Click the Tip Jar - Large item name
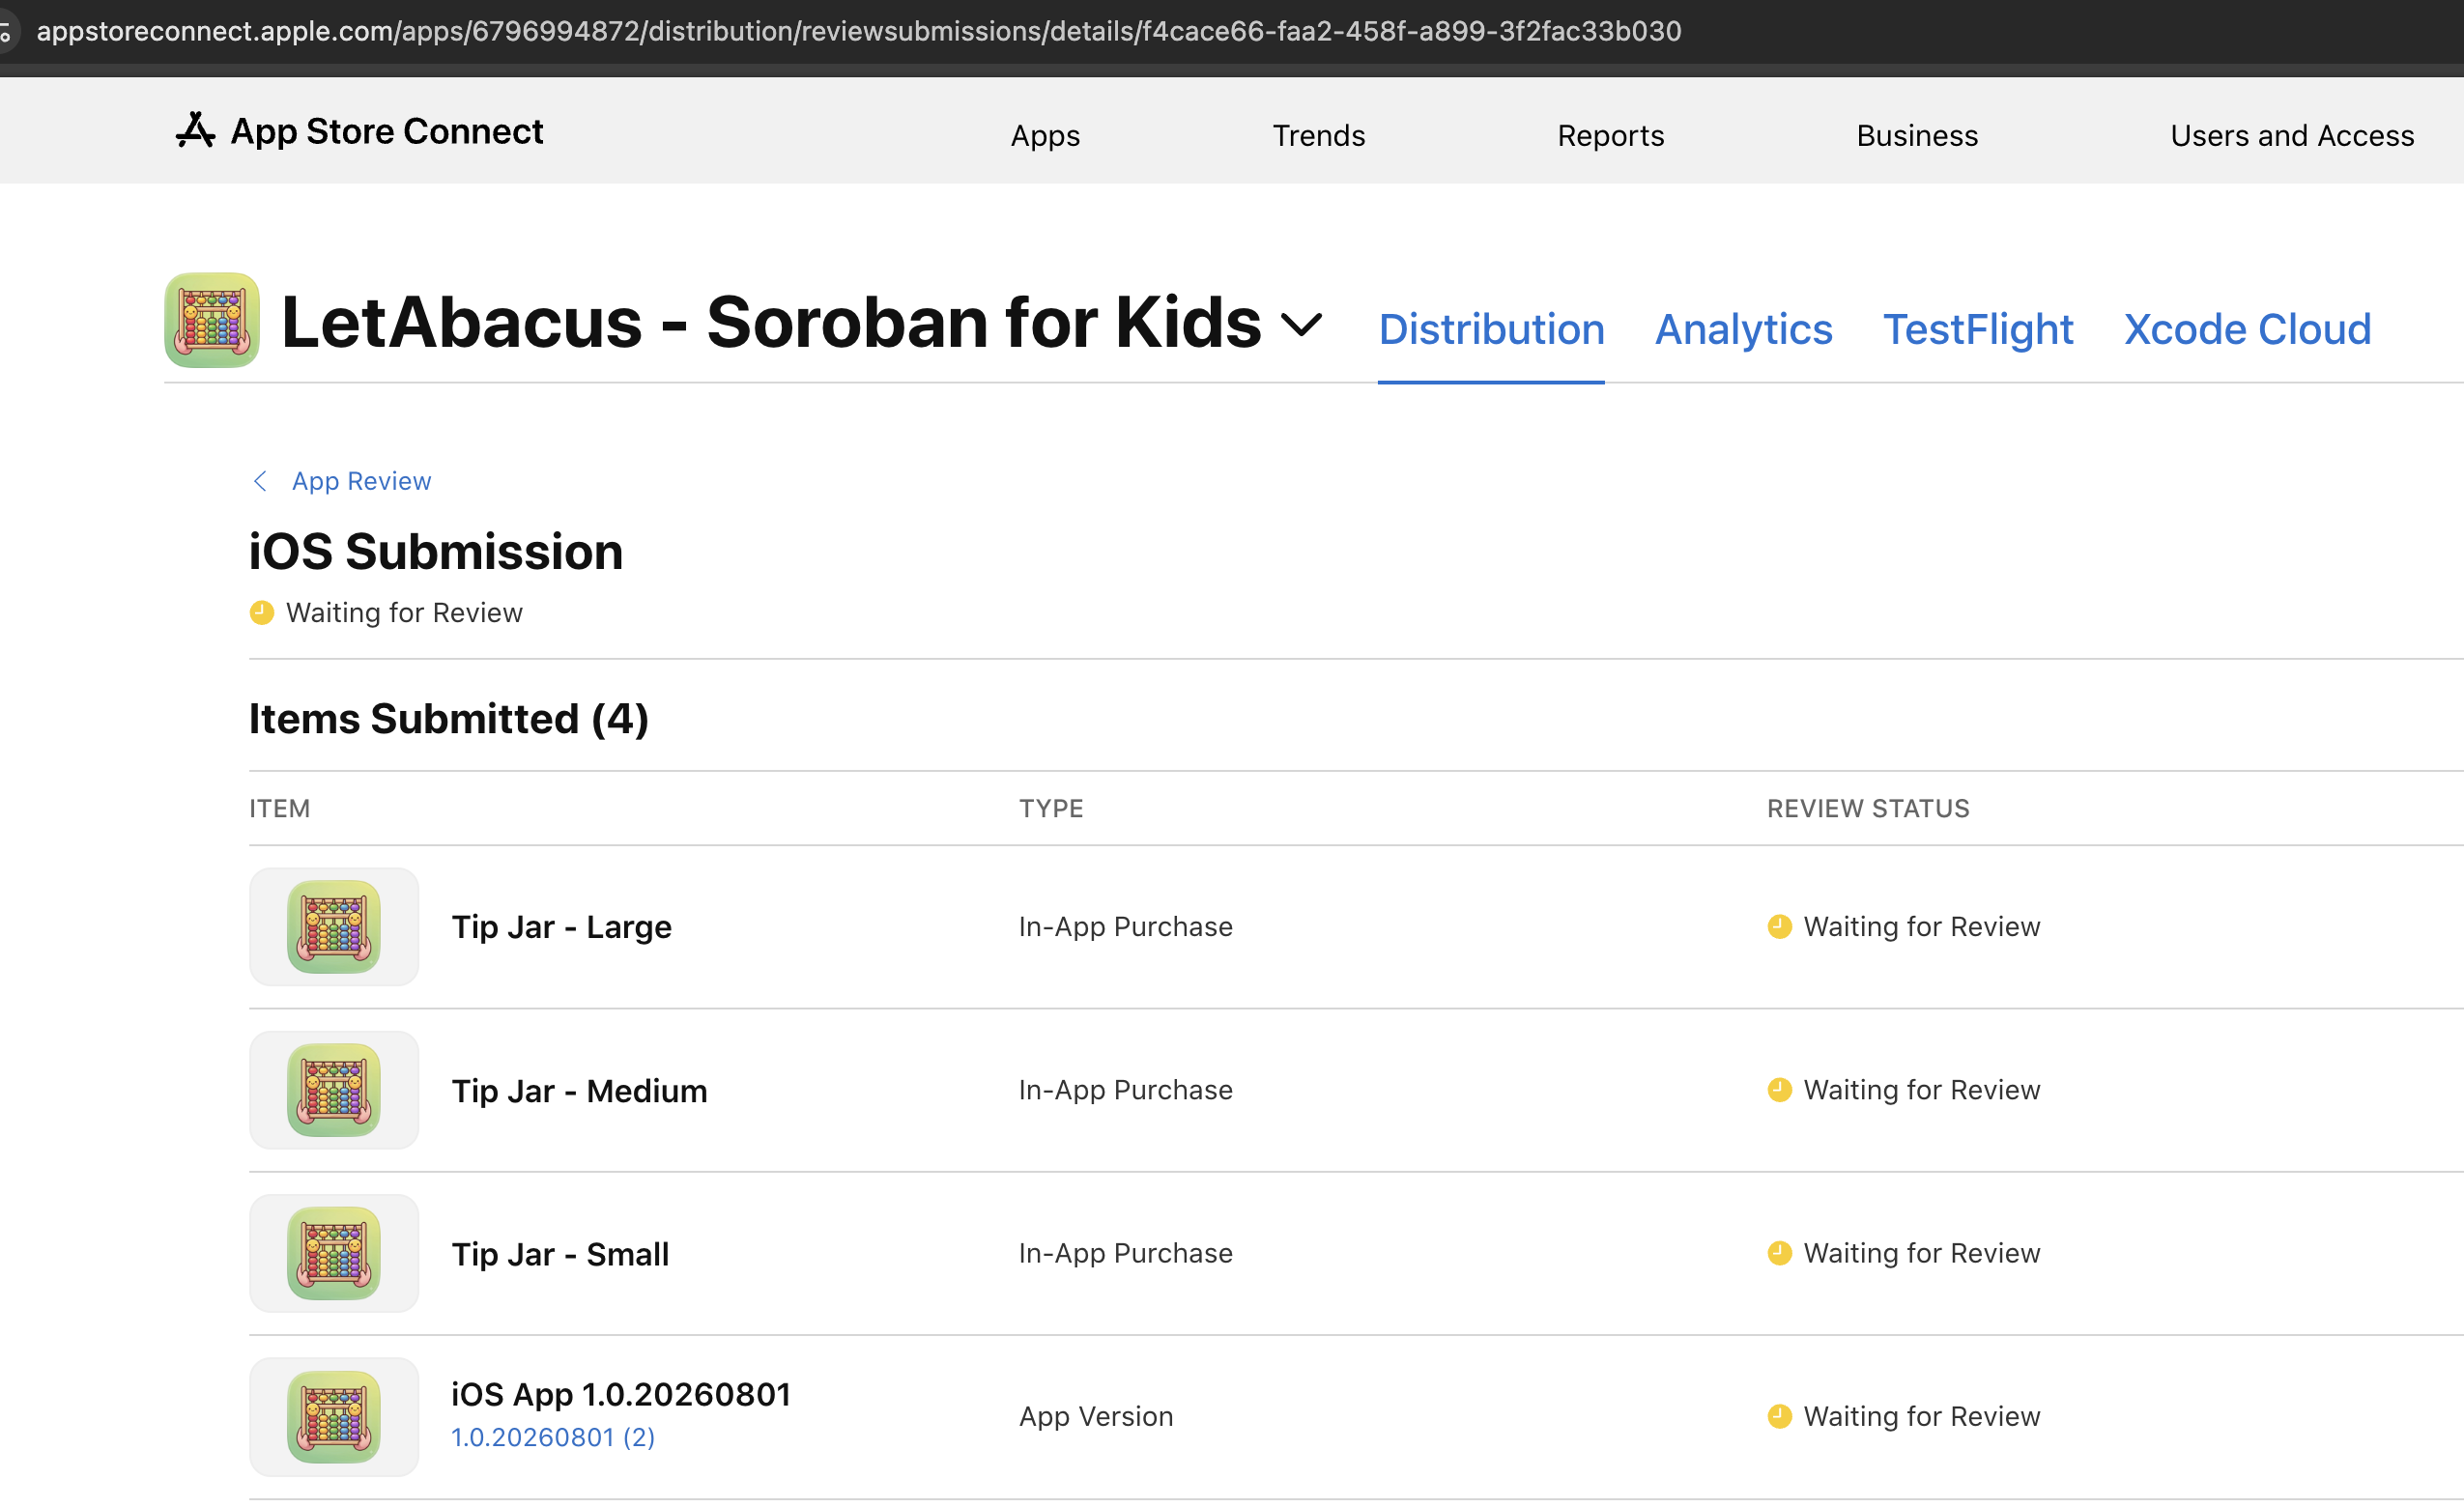The image size is (2464, 1507). click(561, 926)
